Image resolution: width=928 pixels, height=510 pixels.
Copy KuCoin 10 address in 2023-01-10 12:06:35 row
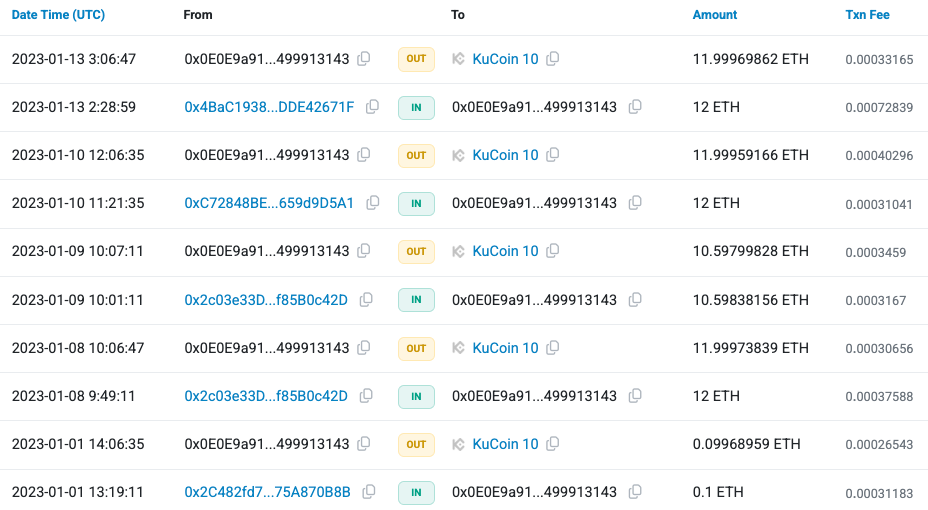point(553,155)
